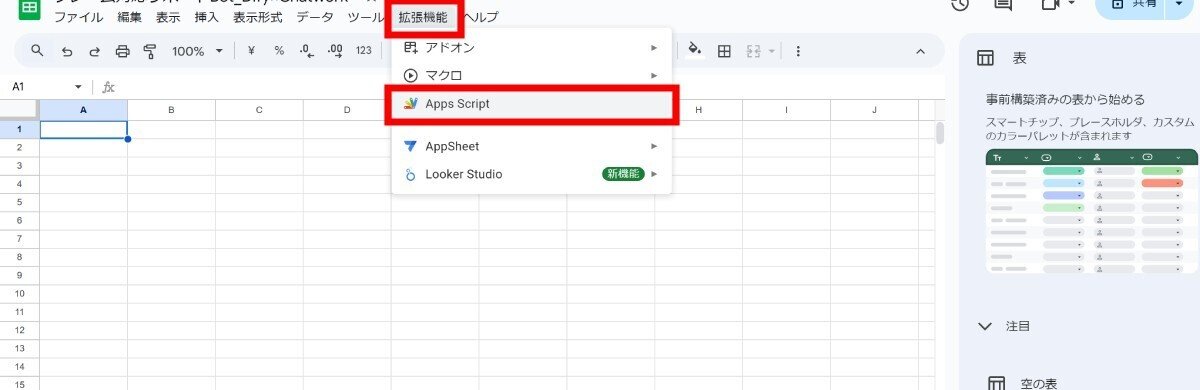The height and width of the screenshot is (390, 1200).
Task: Open the toolbar more options menu
Action: coord(798,51)
